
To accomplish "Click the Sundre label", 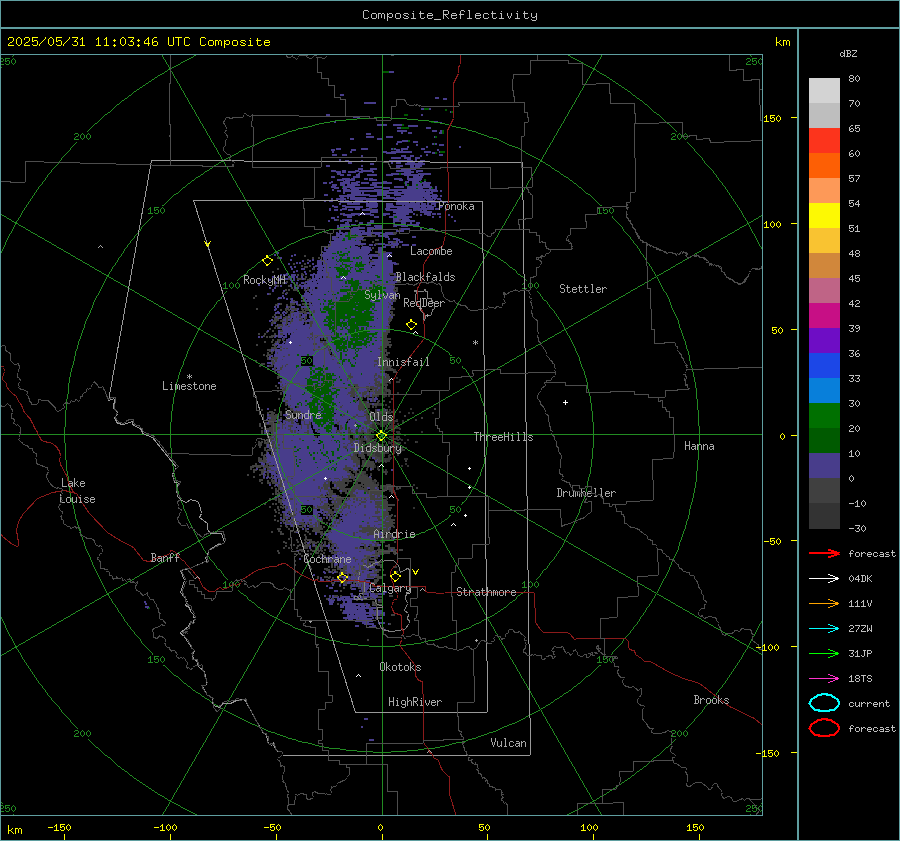I will coord(303,415).
